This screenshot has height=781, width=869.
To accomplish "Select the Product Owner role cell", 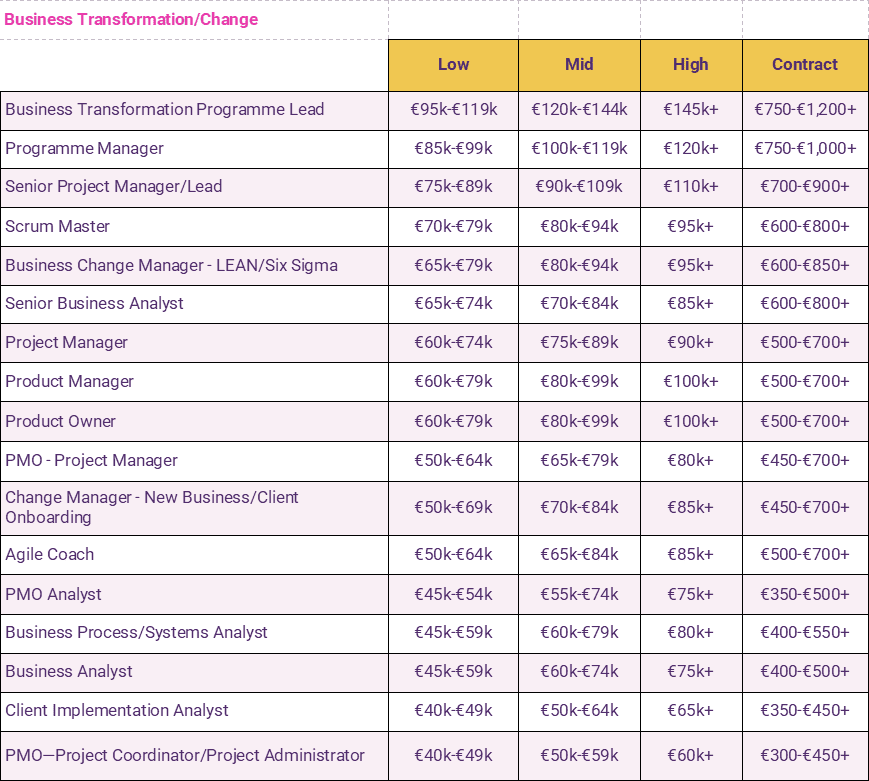I will pyautogui.click(x=60, y=422).
